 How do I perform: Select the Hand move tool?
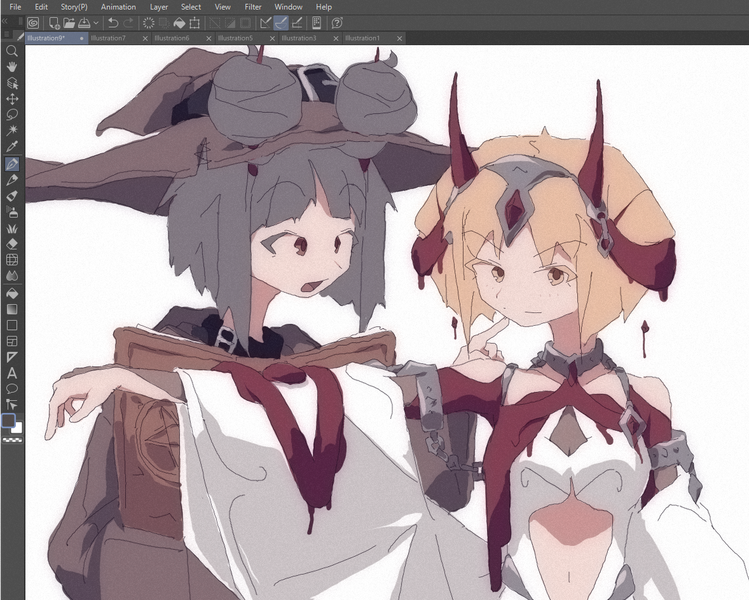12,67
